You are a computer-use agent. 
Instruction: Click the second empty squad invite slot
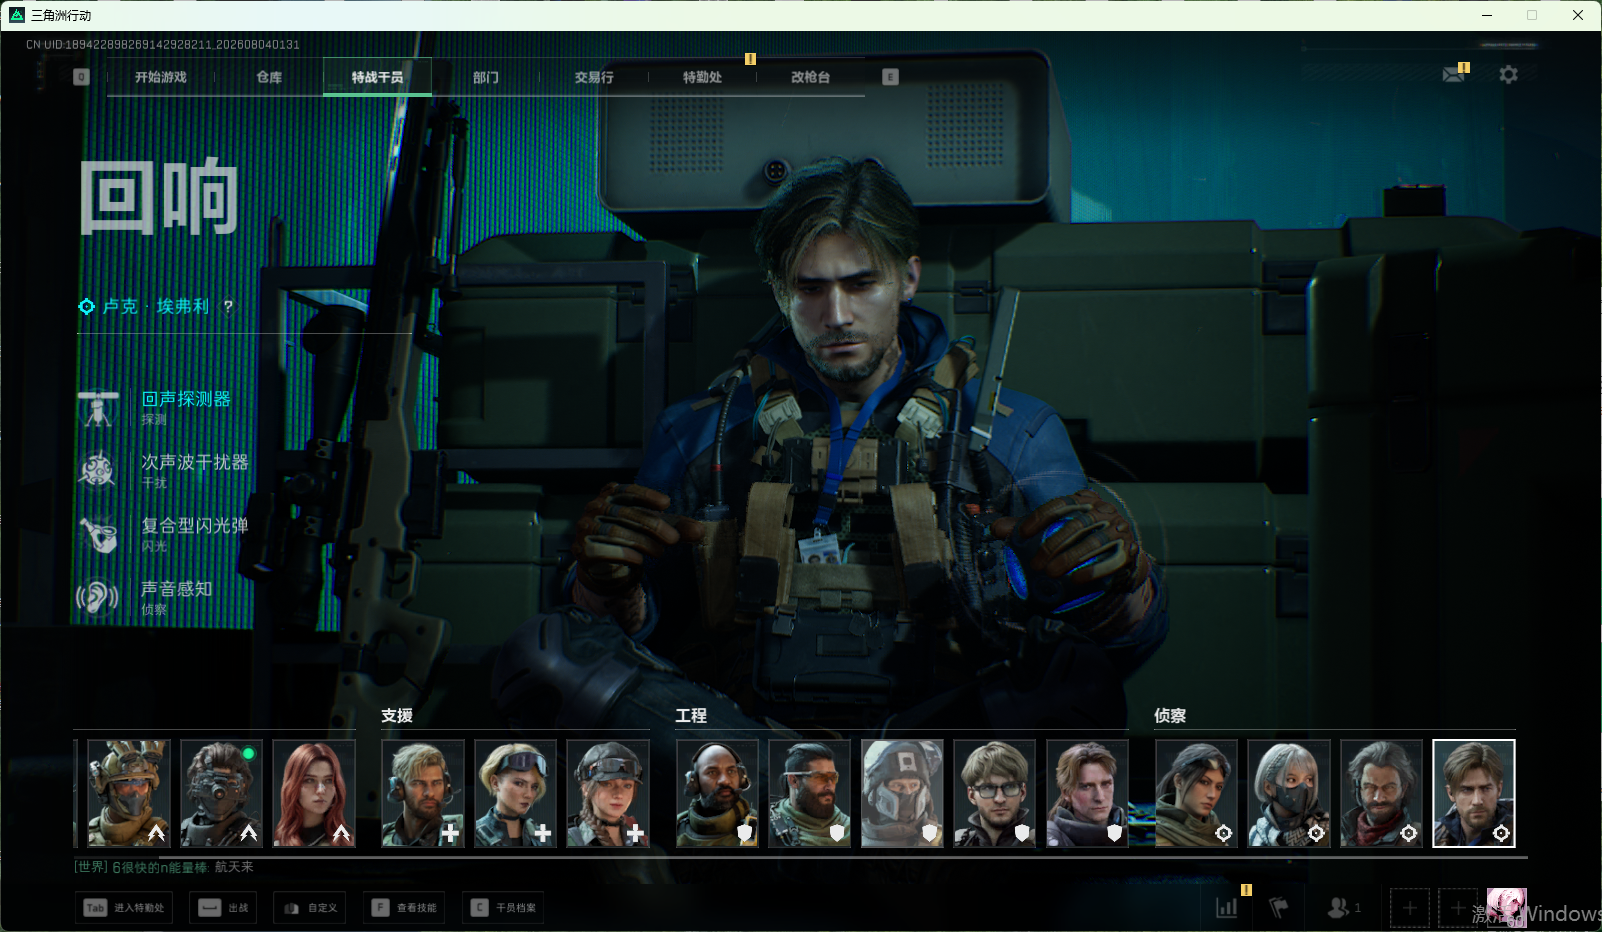coord(1458,908)
